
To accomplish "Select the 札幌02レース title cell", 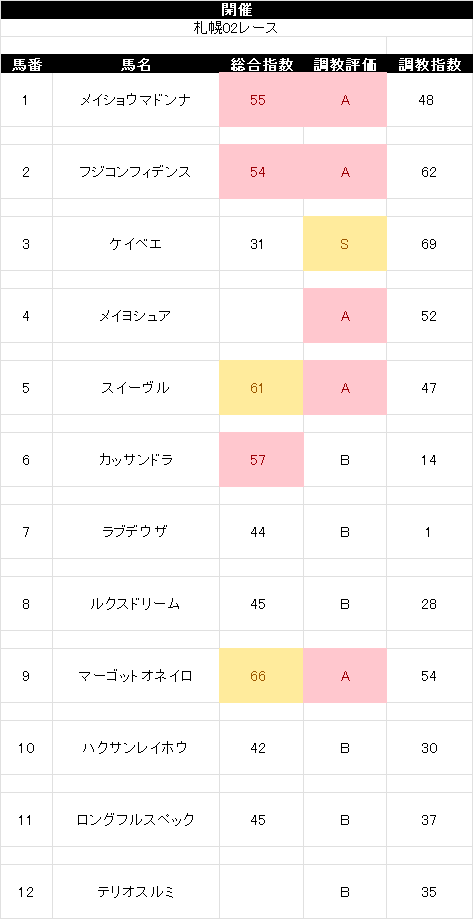I will (x=236, y=28).
